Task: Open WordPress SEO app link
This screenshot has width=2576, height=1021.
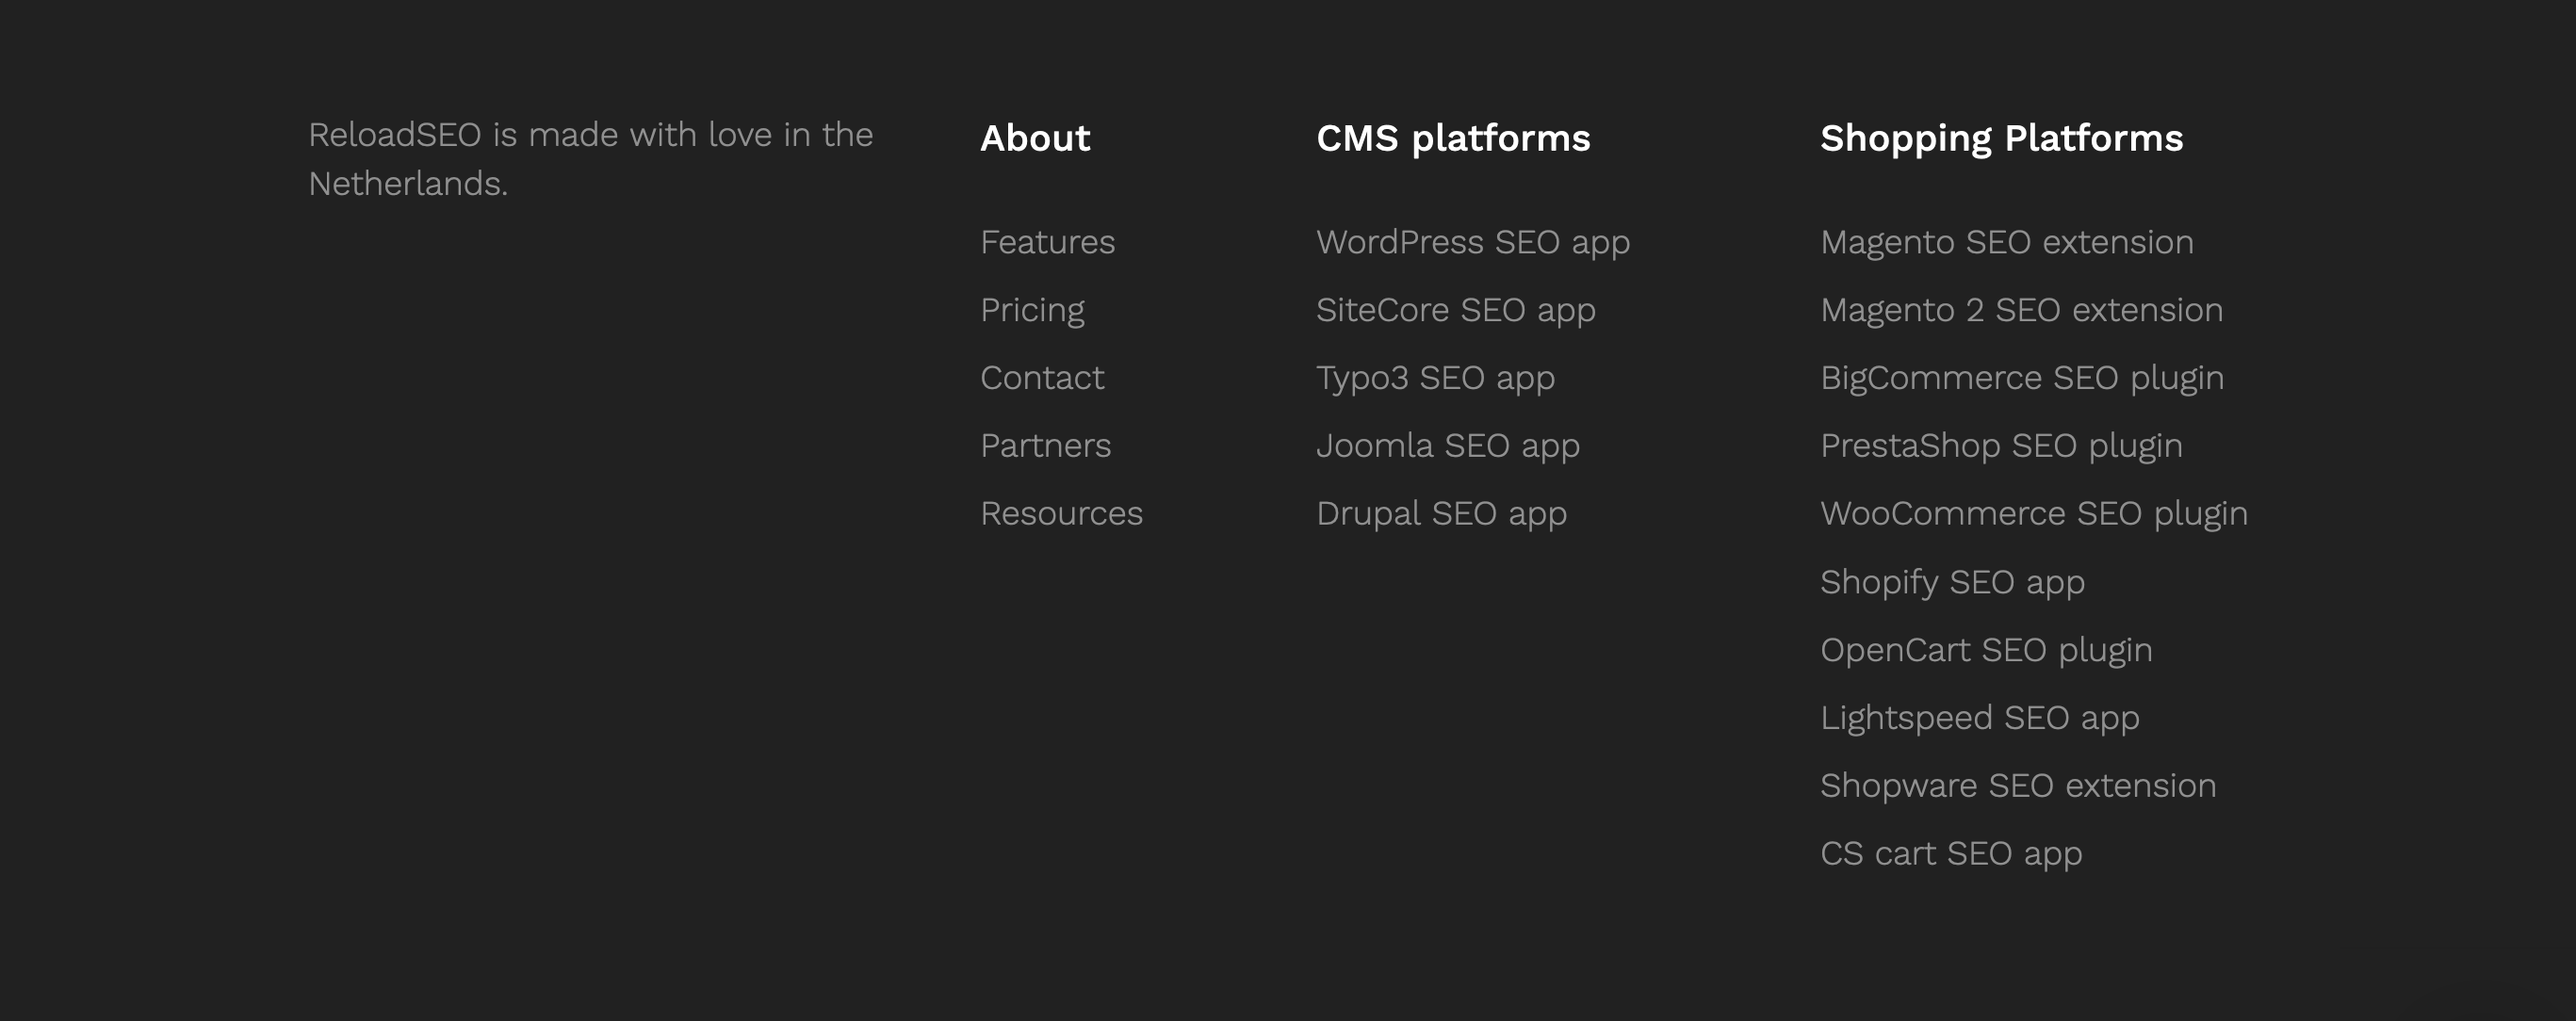Action: point(1473,243)
